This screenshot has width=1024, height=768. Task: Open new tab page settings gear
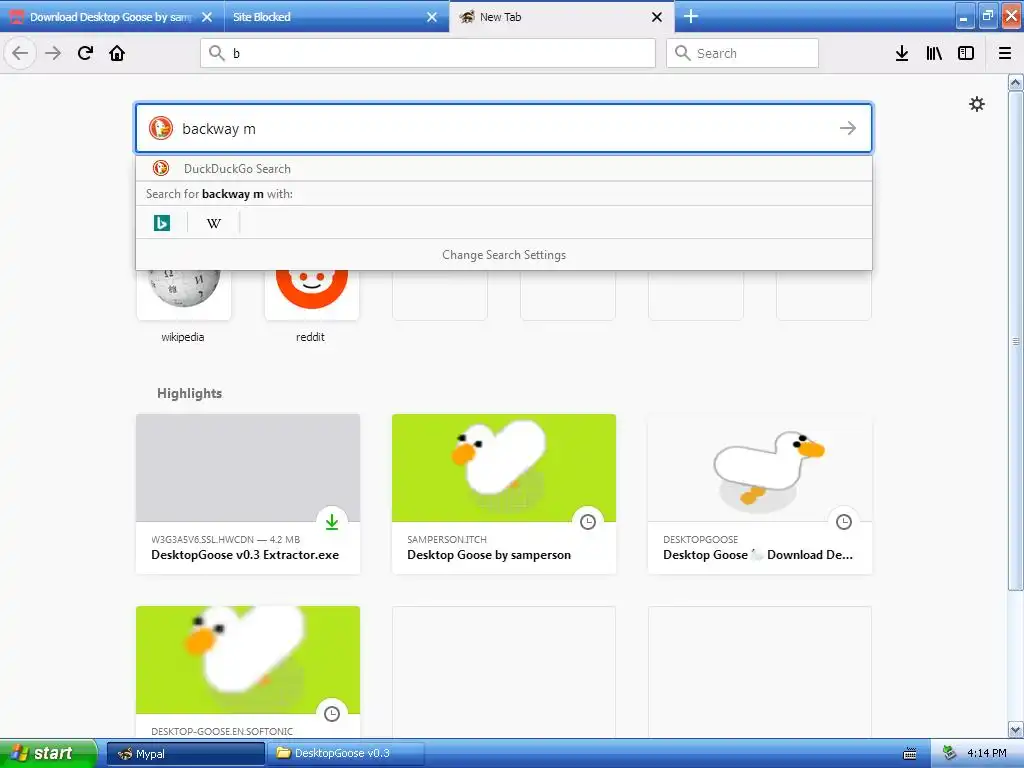point(977,104)
